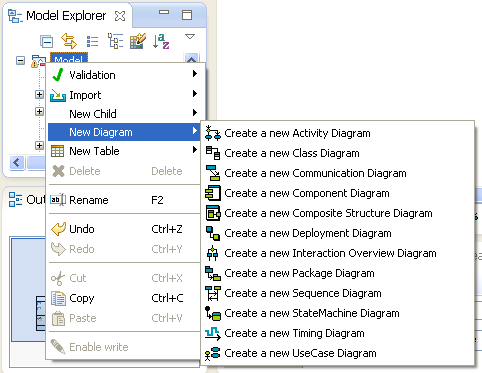
Task: Click the New Table grid icon
Action: point(57,151)
